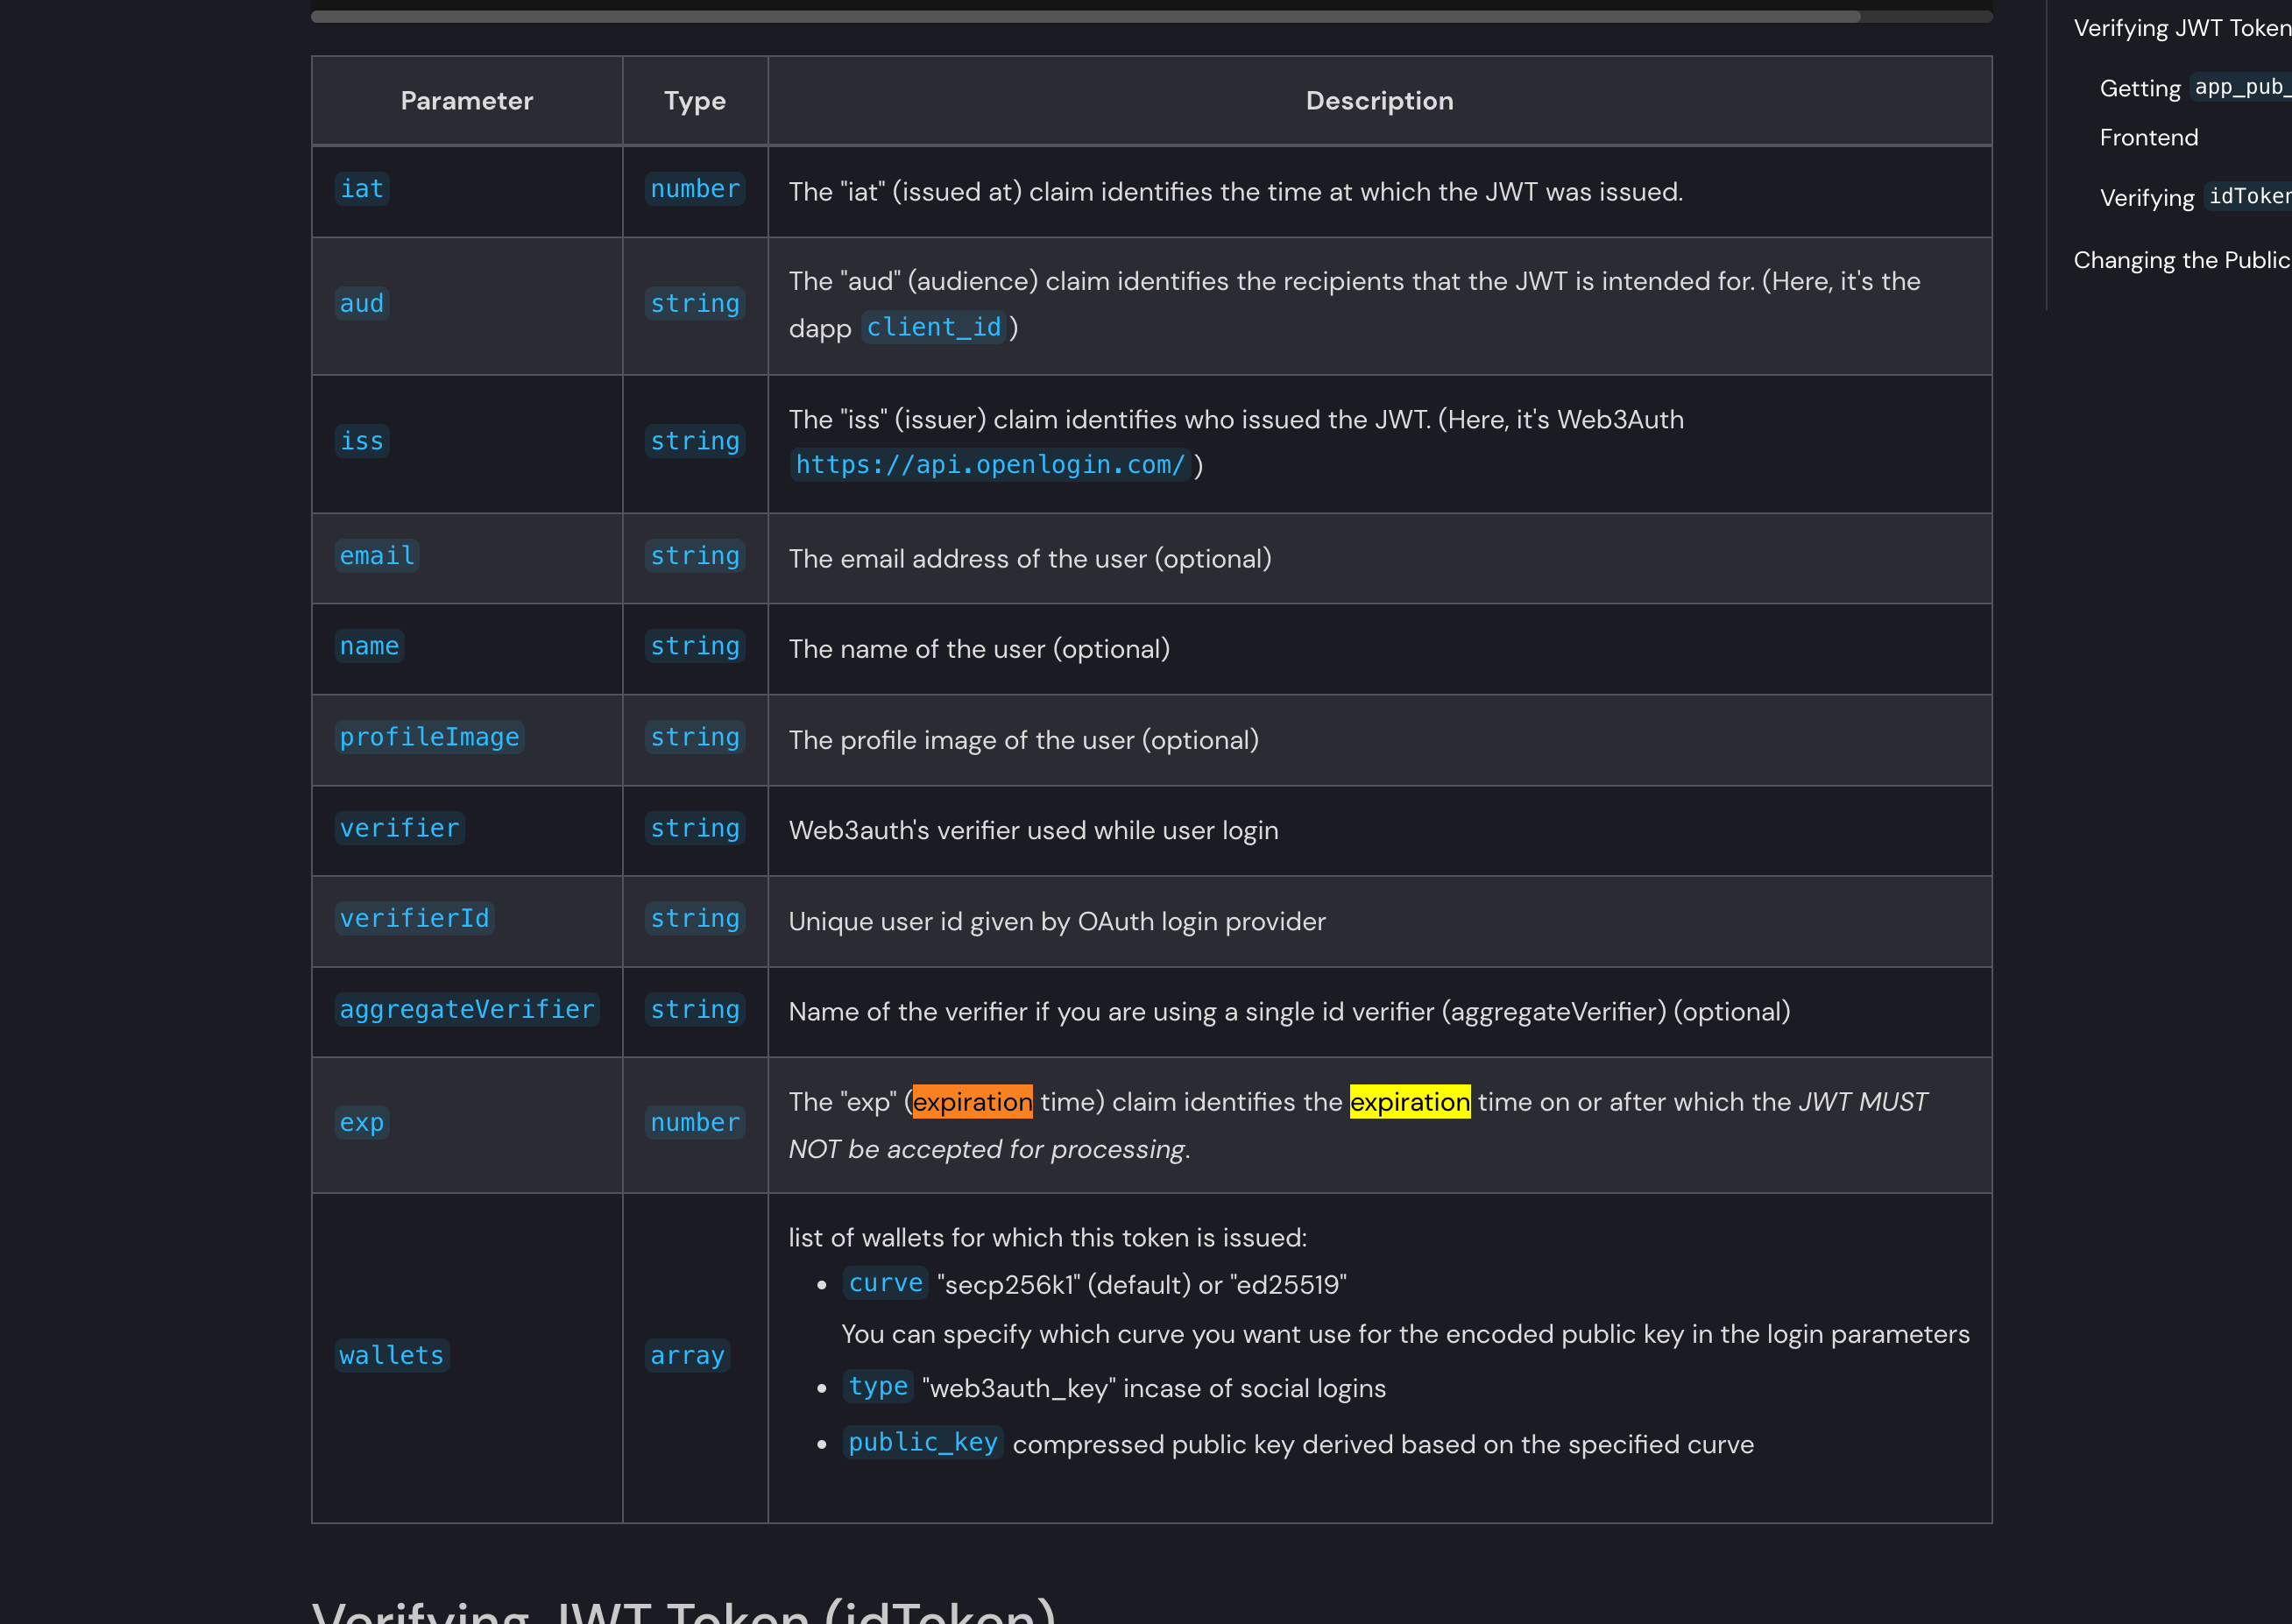The height and width of the screenshot is (1624, 2292).
Task: Click the 'curve' property icon
Action: (x=884, y=1285)
